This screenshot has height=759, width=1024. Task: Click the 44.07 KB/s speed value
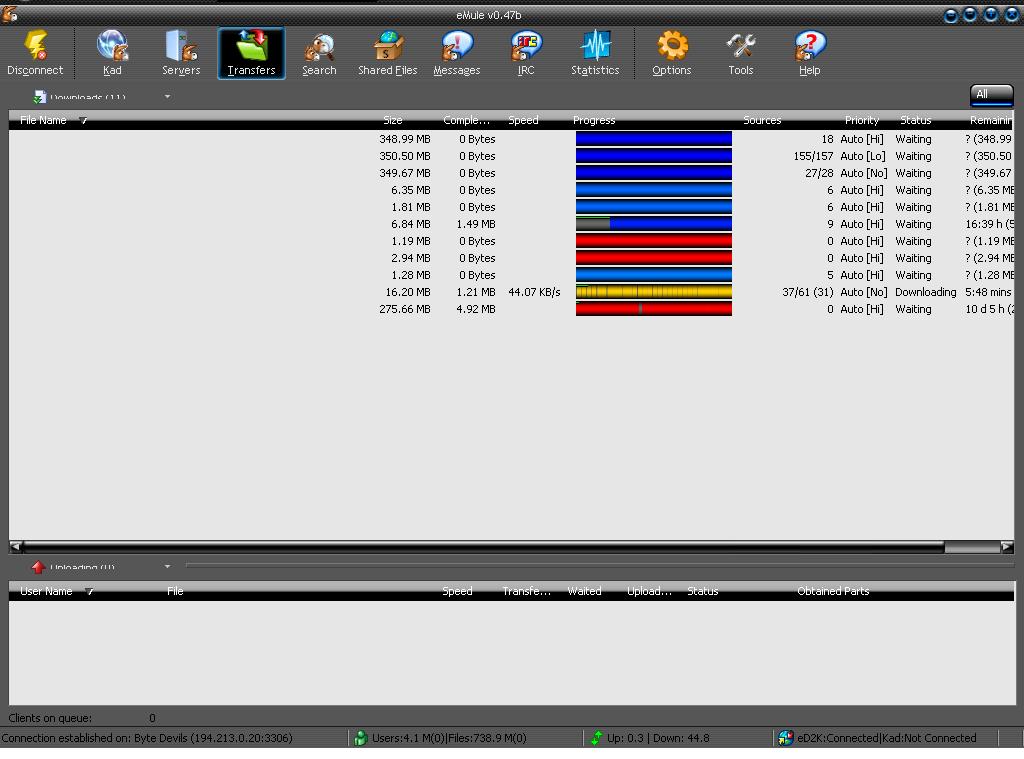point(534,292)
